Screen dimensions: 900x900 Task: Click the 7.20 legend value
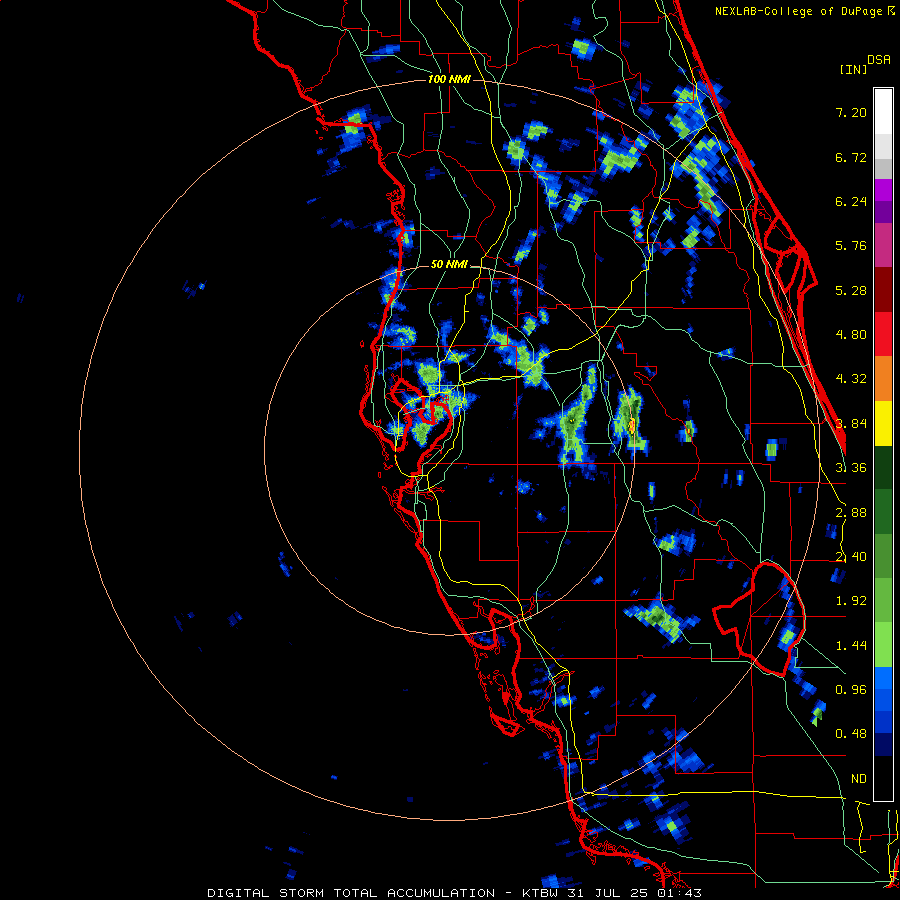[x=851, y=112]
